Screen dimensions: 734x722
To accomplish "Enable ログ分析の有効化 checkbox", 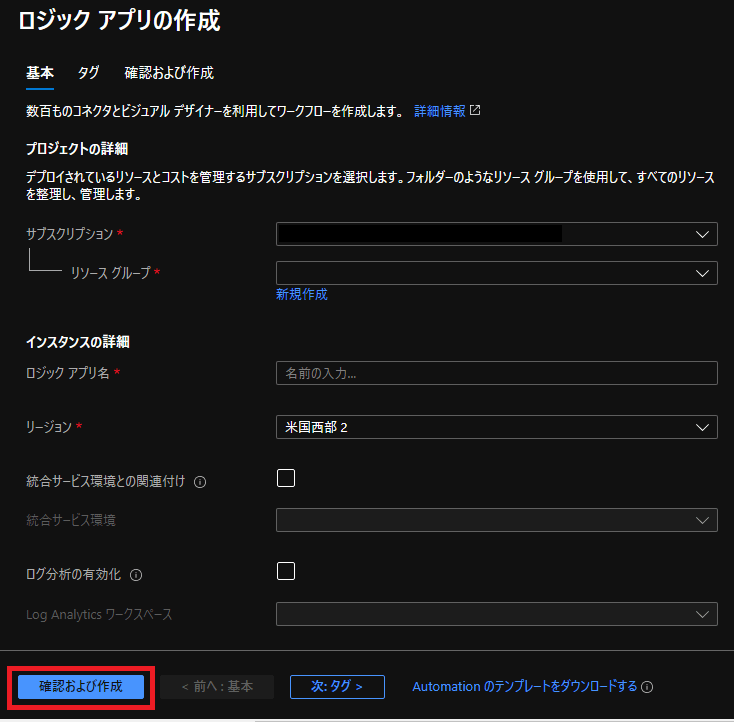I will point(286,571).
